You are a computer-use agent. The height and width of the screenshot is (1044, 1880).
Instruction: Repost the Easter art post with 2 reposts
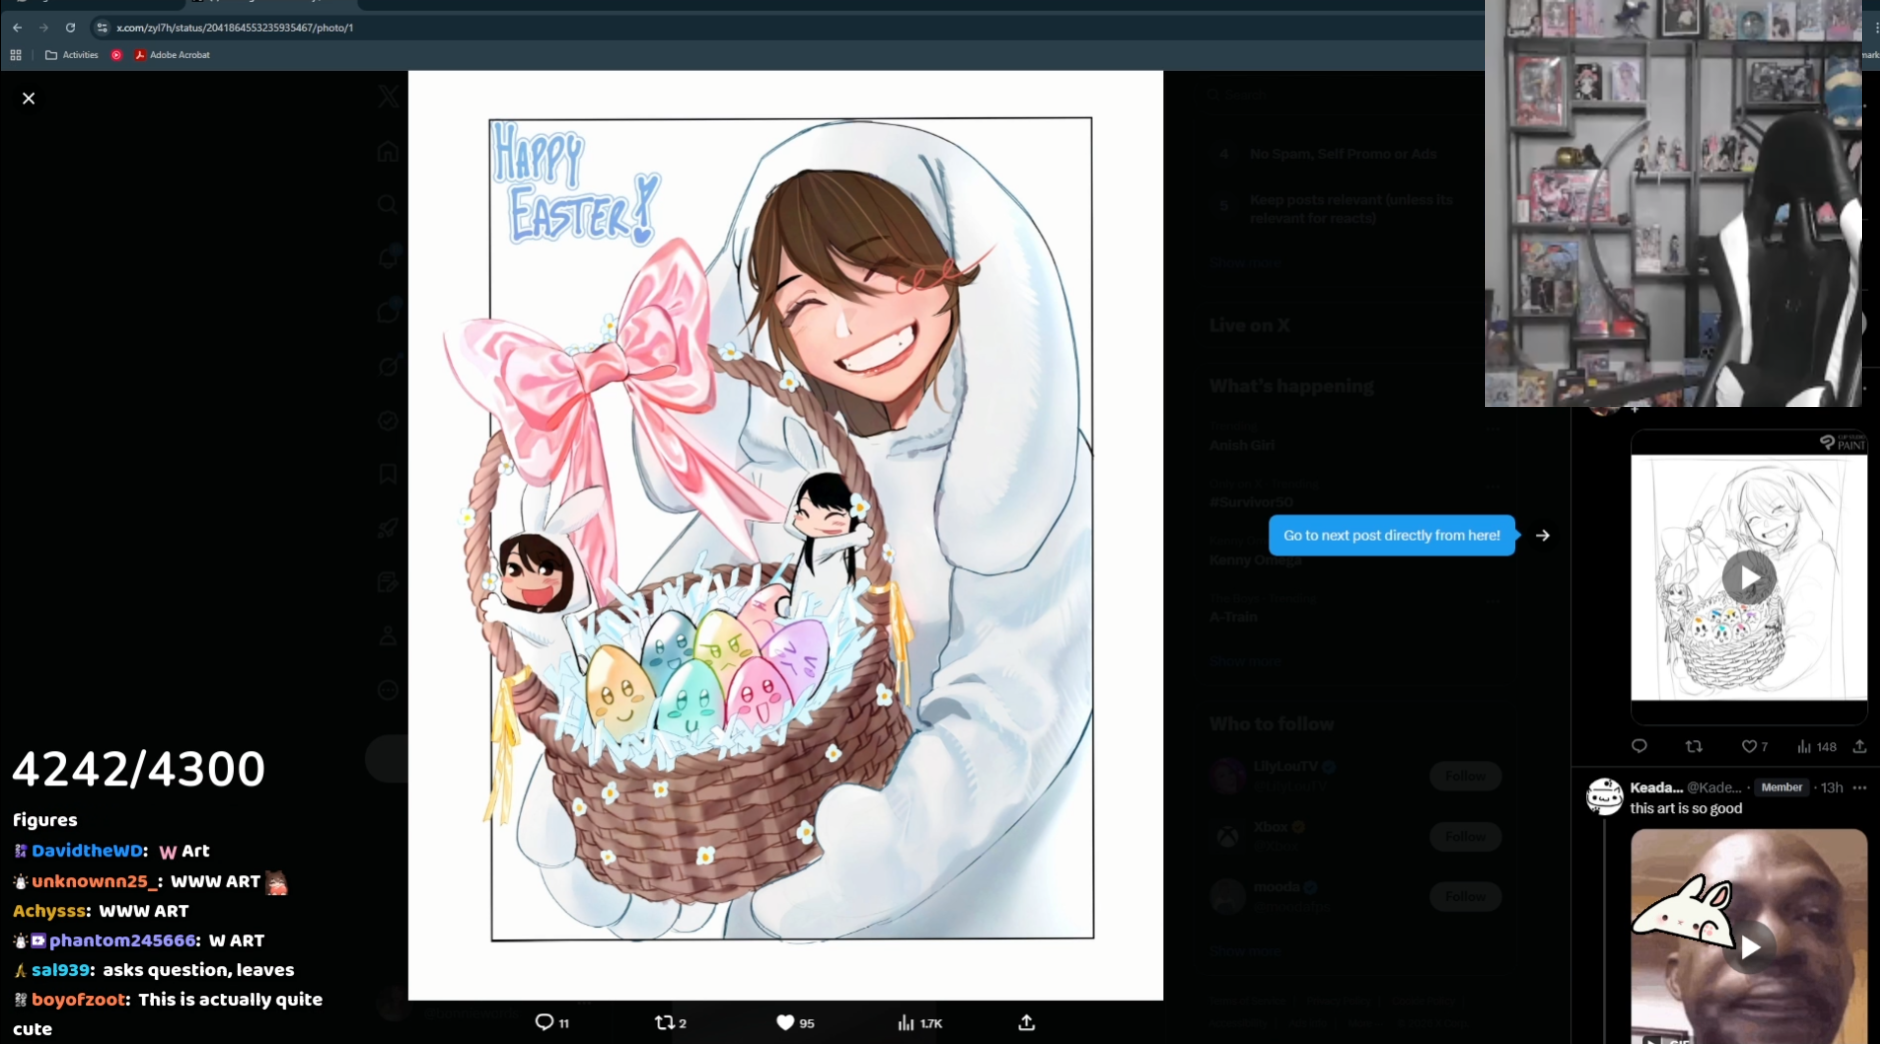pos(664,1022)
